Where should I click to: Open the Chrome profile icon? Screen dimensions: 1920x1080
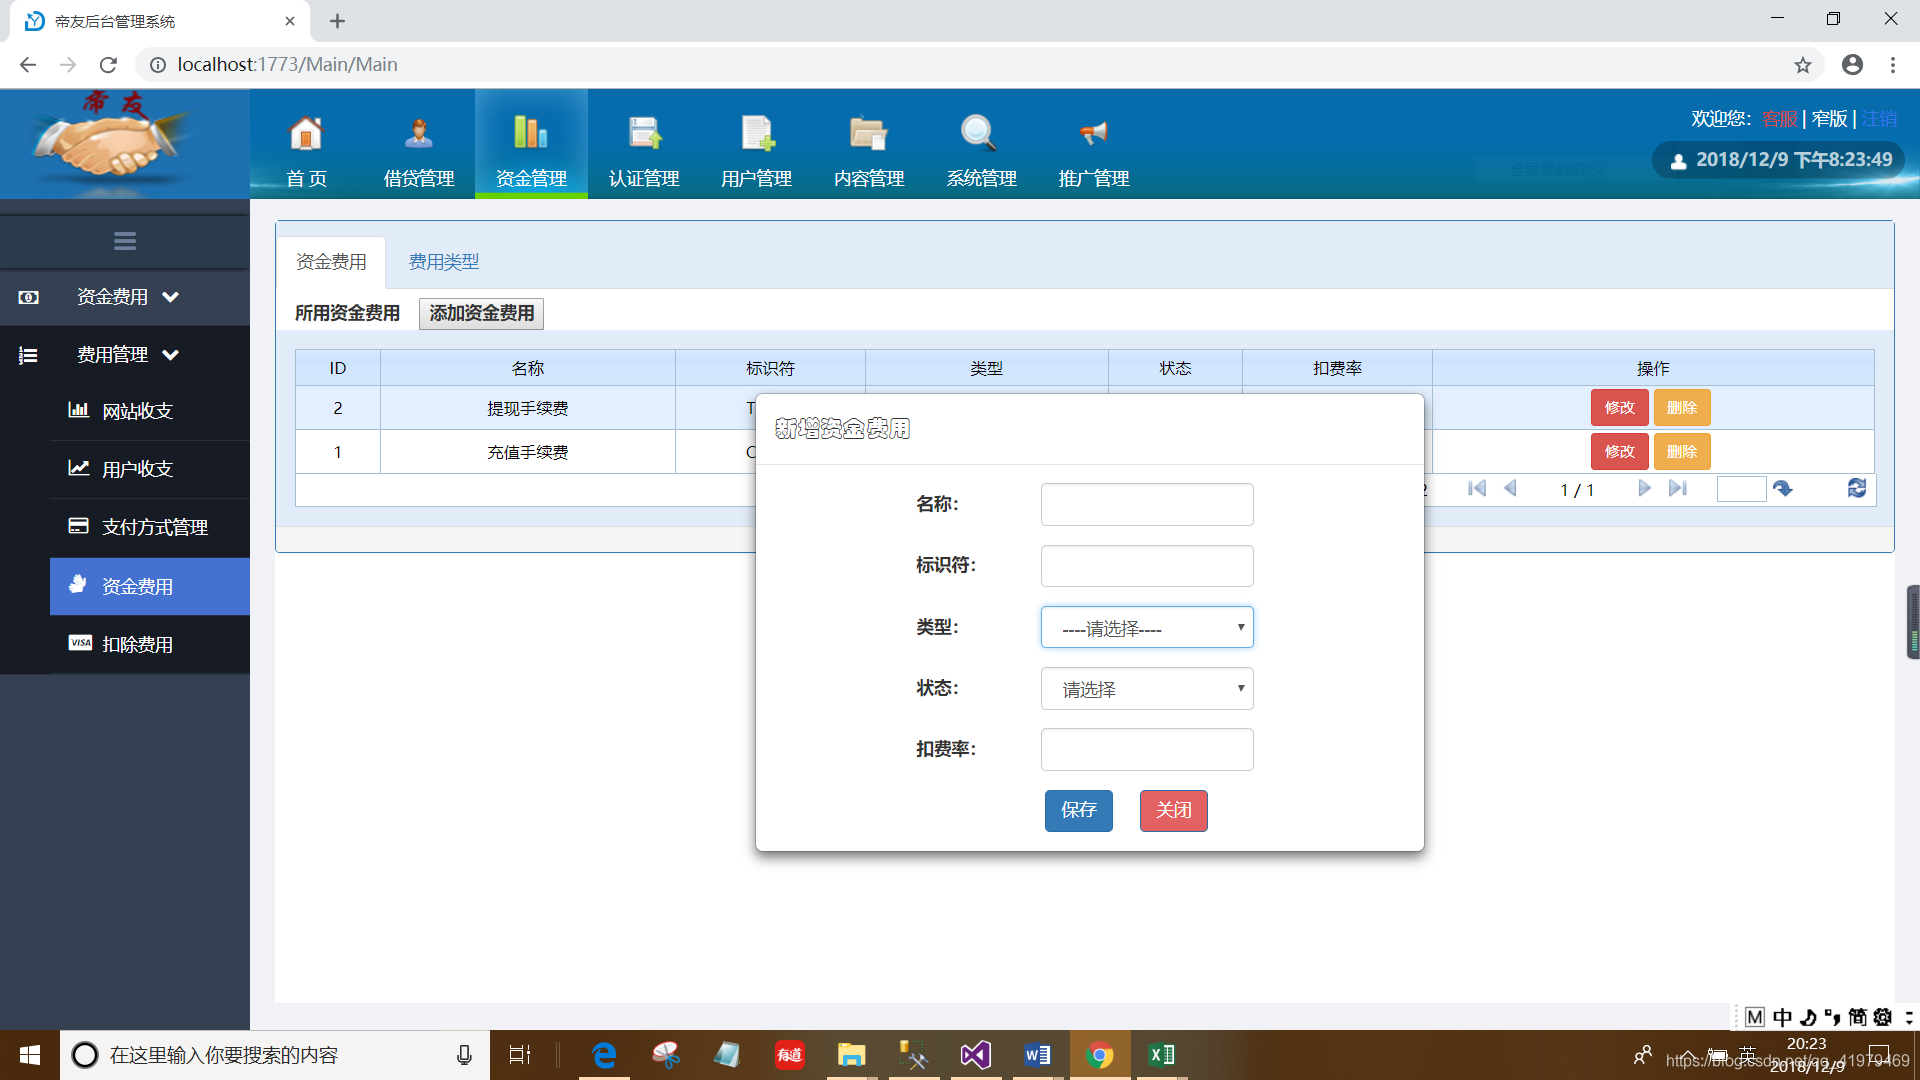[x=1852, y=65]
